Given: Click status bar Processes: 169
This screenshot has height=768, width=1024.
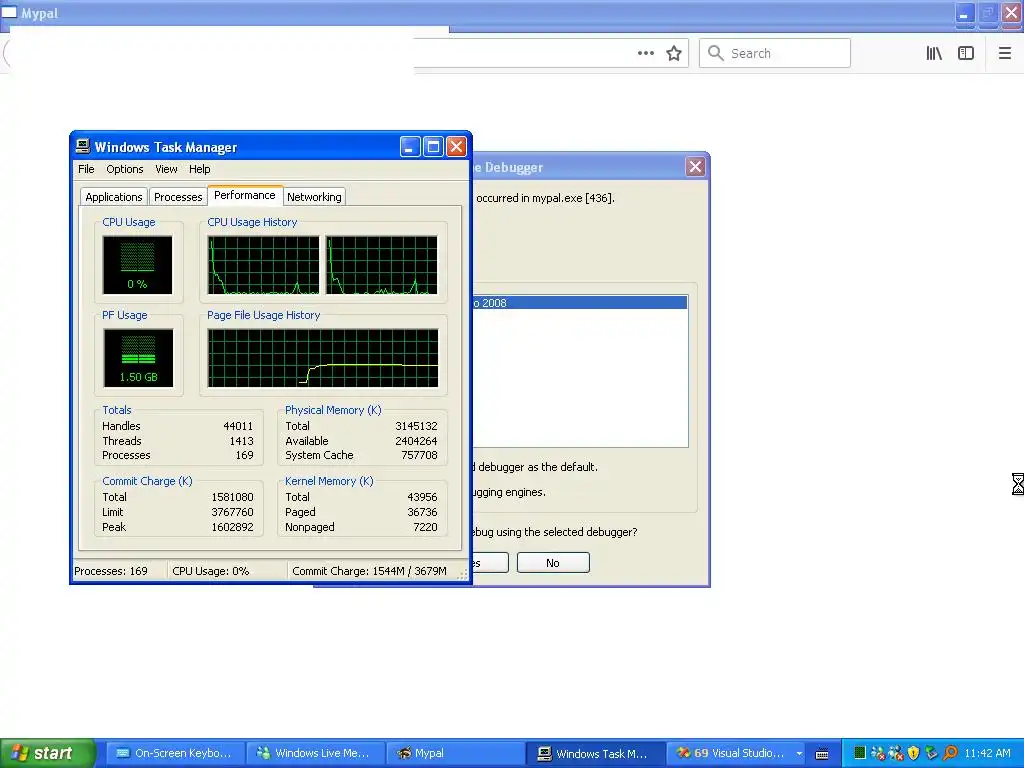Looking at the screenshot, I should coord(111,571).
